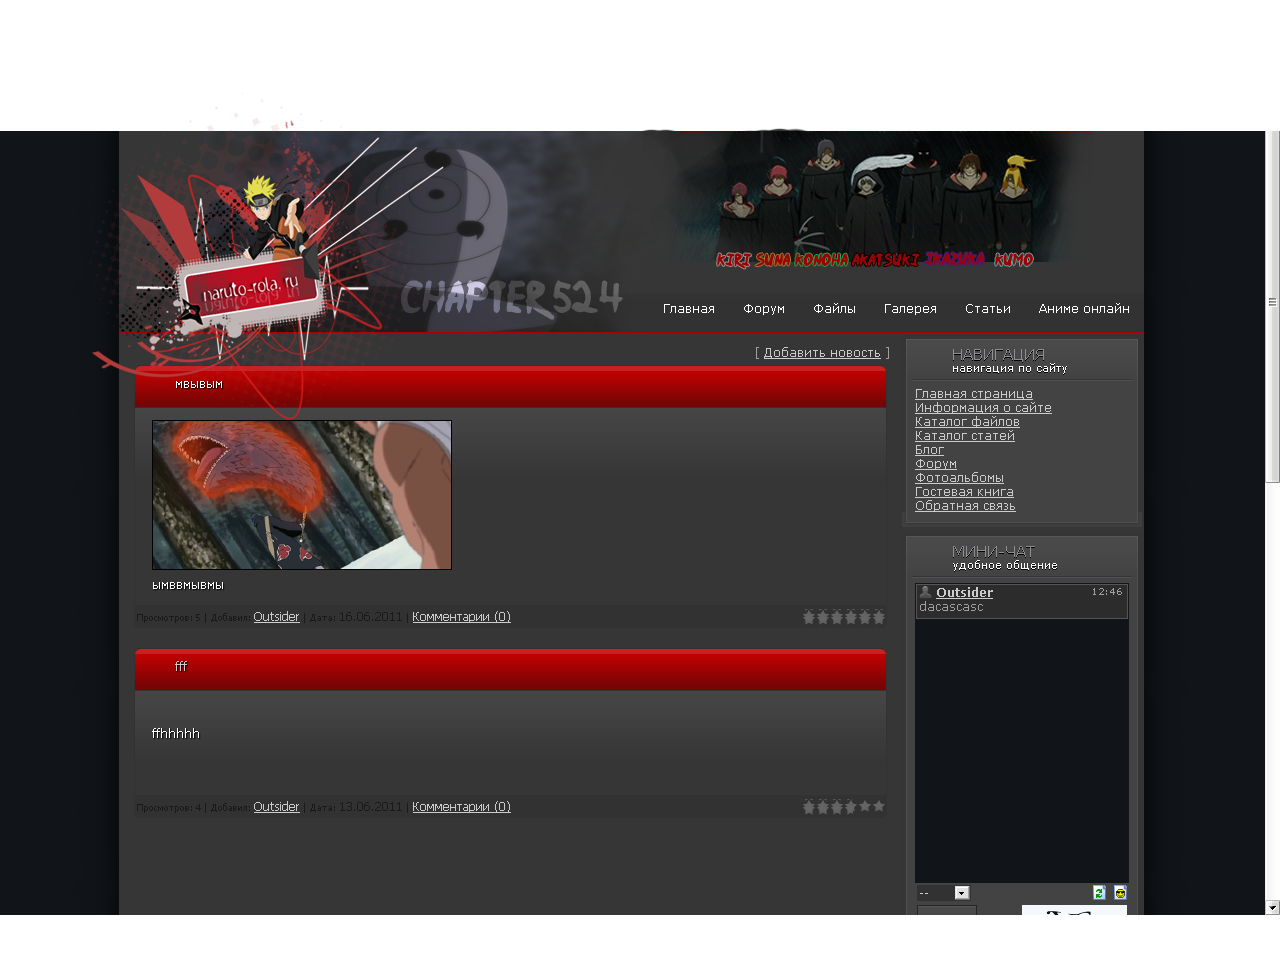Image resolution: width=1280 pixels, height=960 pixels.
Task: Open the smileys icon in mini-chat
Action: pos(1120,892)
